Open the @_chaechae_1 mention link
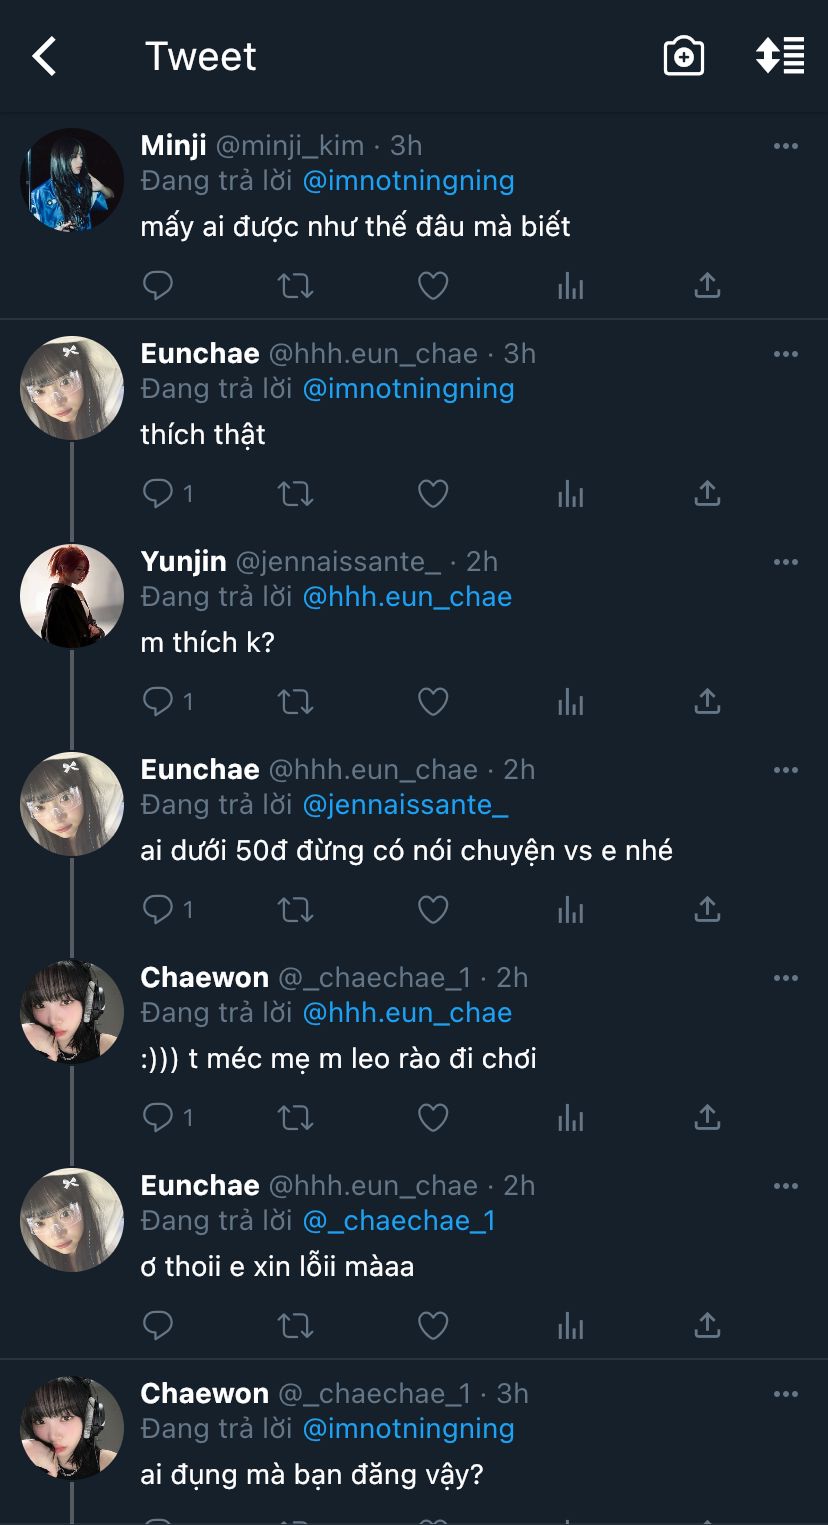 click(399, 1221)
